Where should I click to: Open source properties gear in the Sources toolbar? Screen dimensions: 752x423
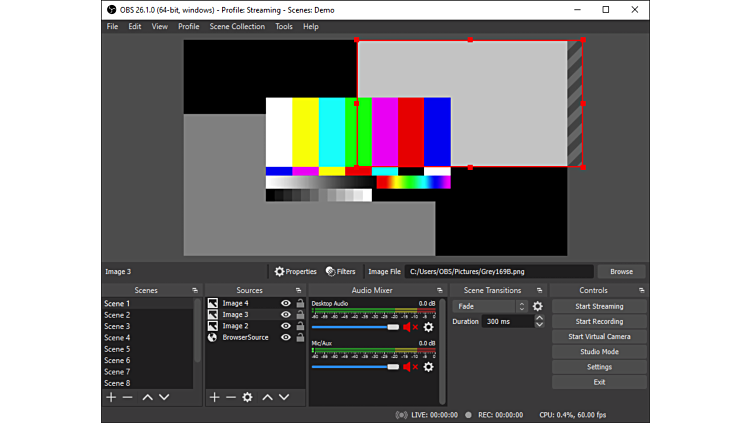(x=247, y=397)
